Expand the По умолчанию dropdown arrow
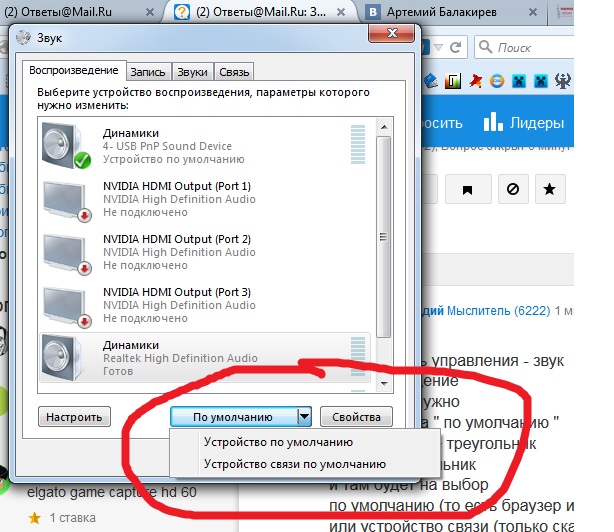The image size is (614, 532). tap(305, 417)
